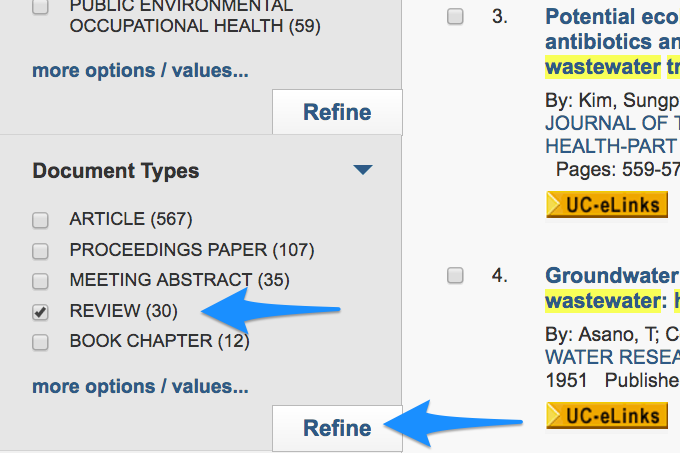Collapse the Document Types section arrow

[x=363, y=169]
